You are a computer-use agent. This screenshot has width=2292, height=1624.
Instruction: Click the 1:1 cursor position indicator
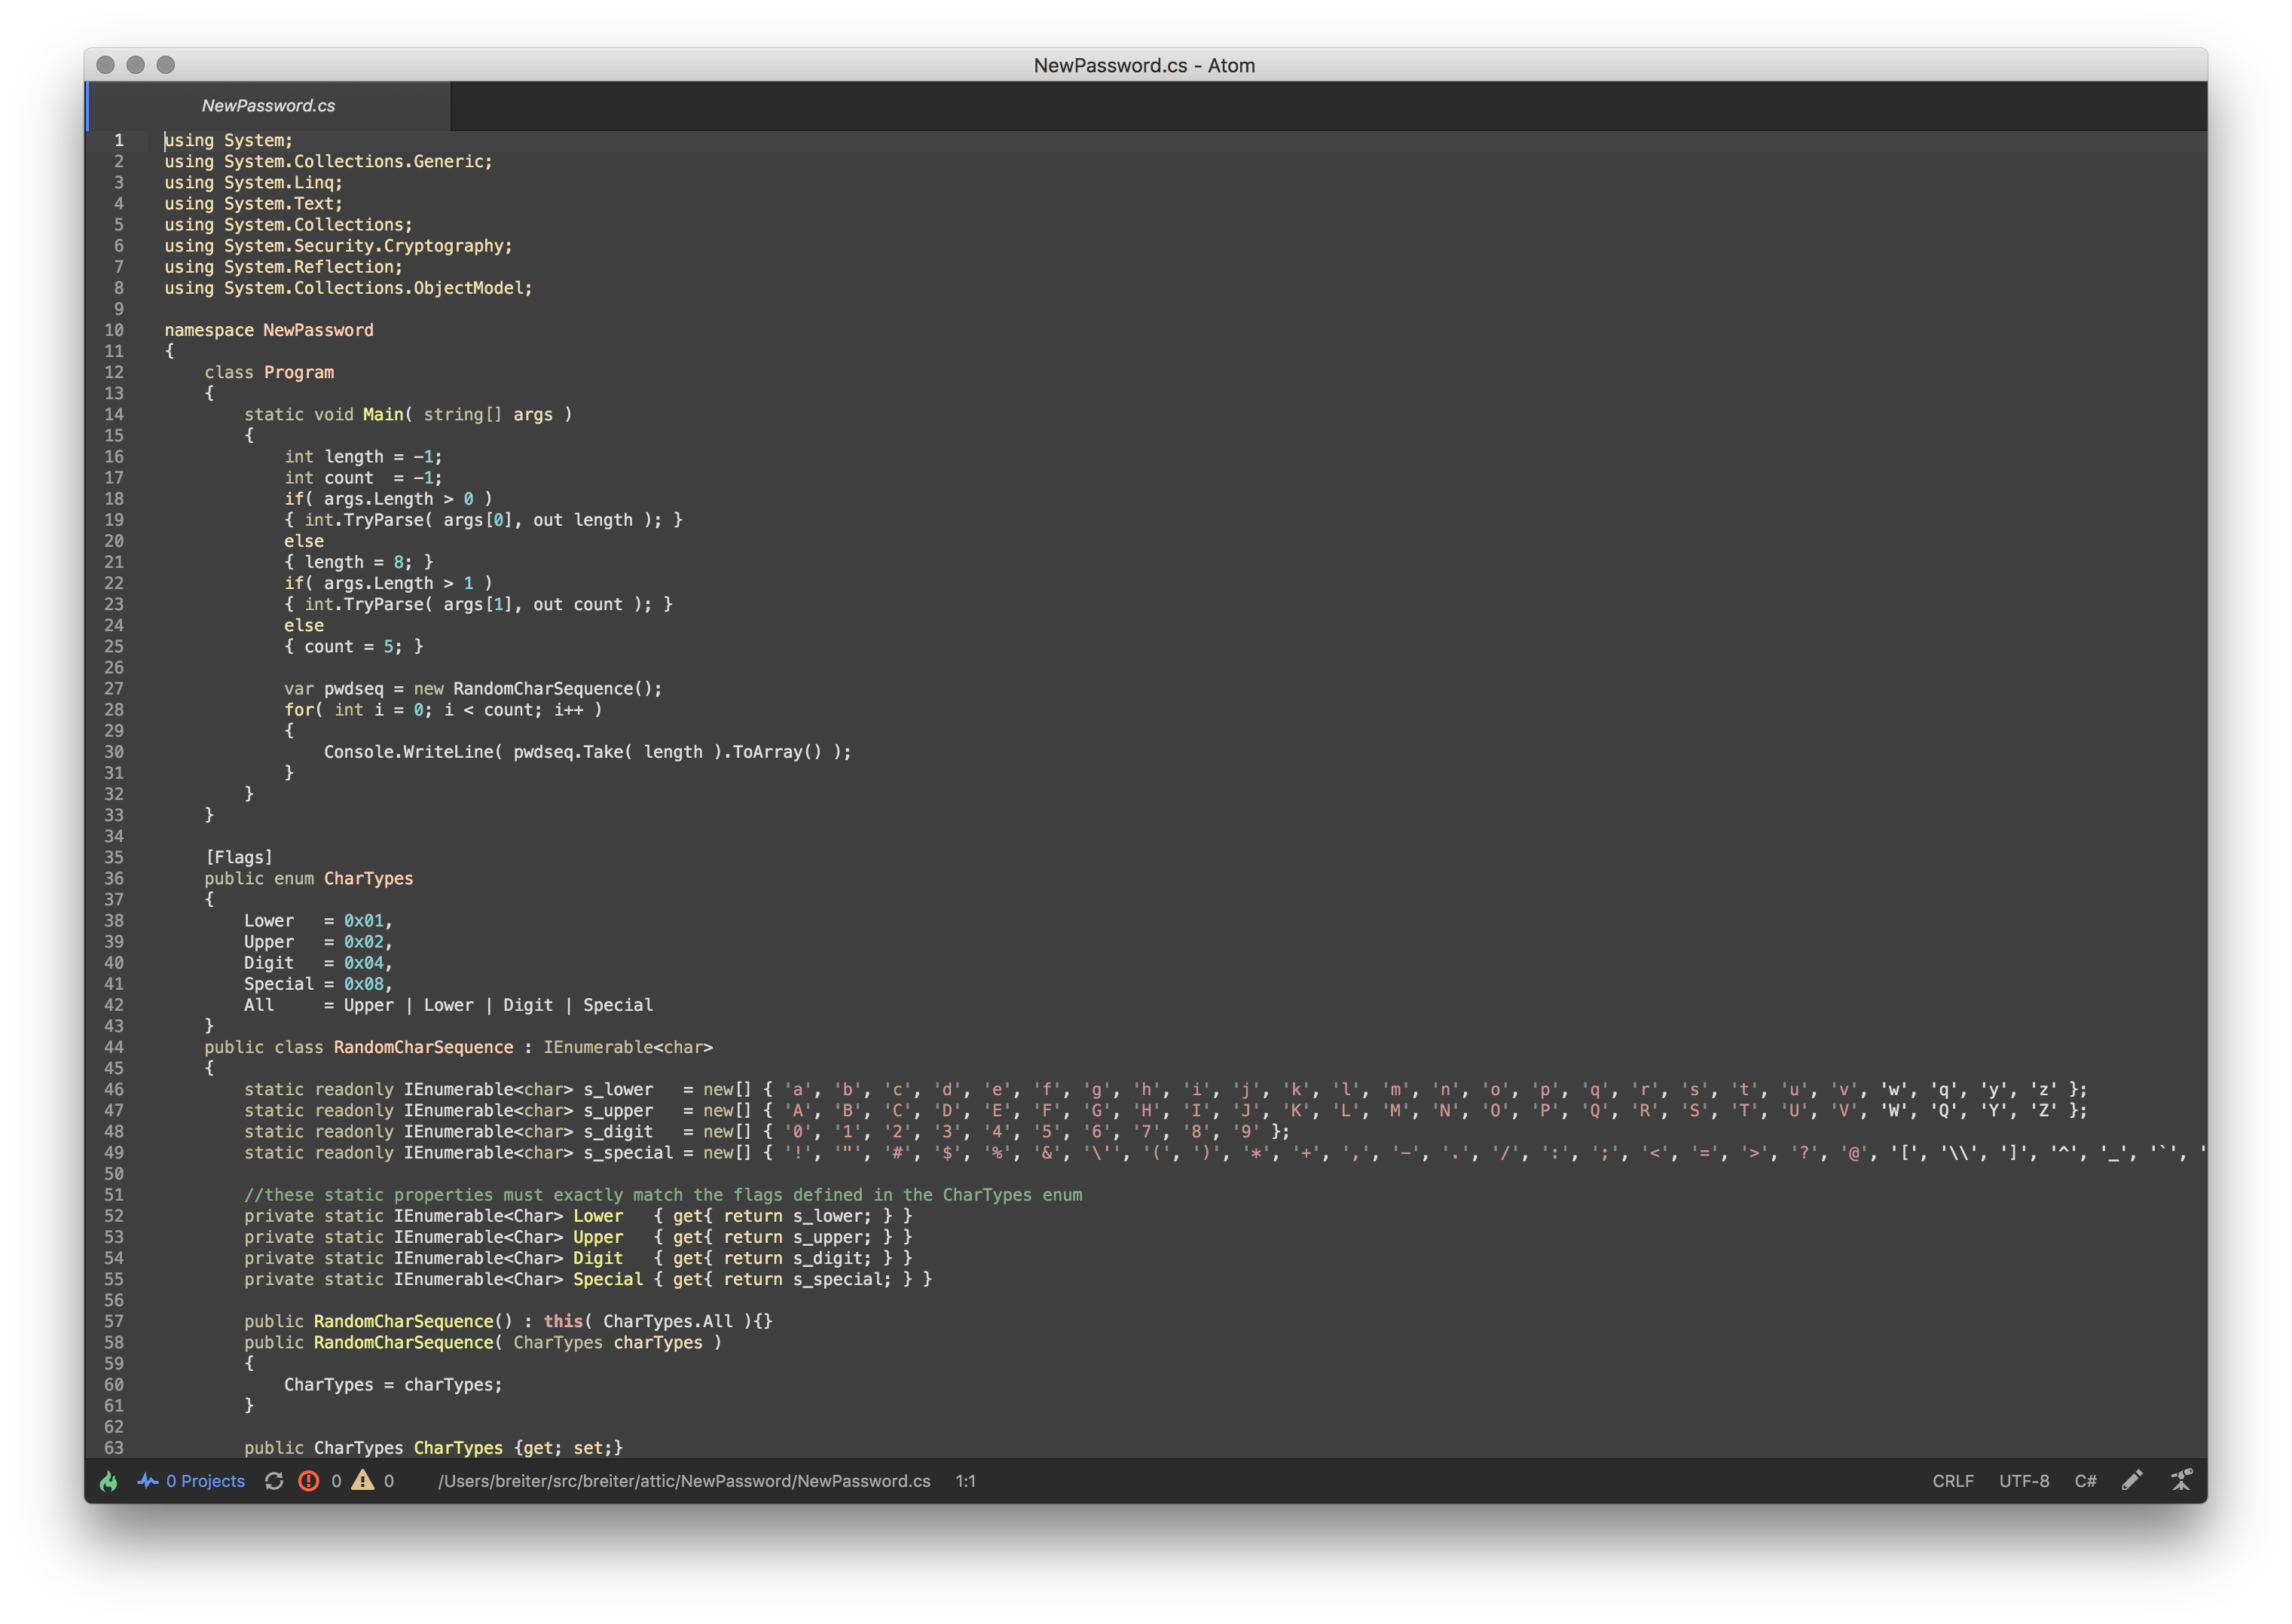pyautogui.click(x=965, y=1481)
